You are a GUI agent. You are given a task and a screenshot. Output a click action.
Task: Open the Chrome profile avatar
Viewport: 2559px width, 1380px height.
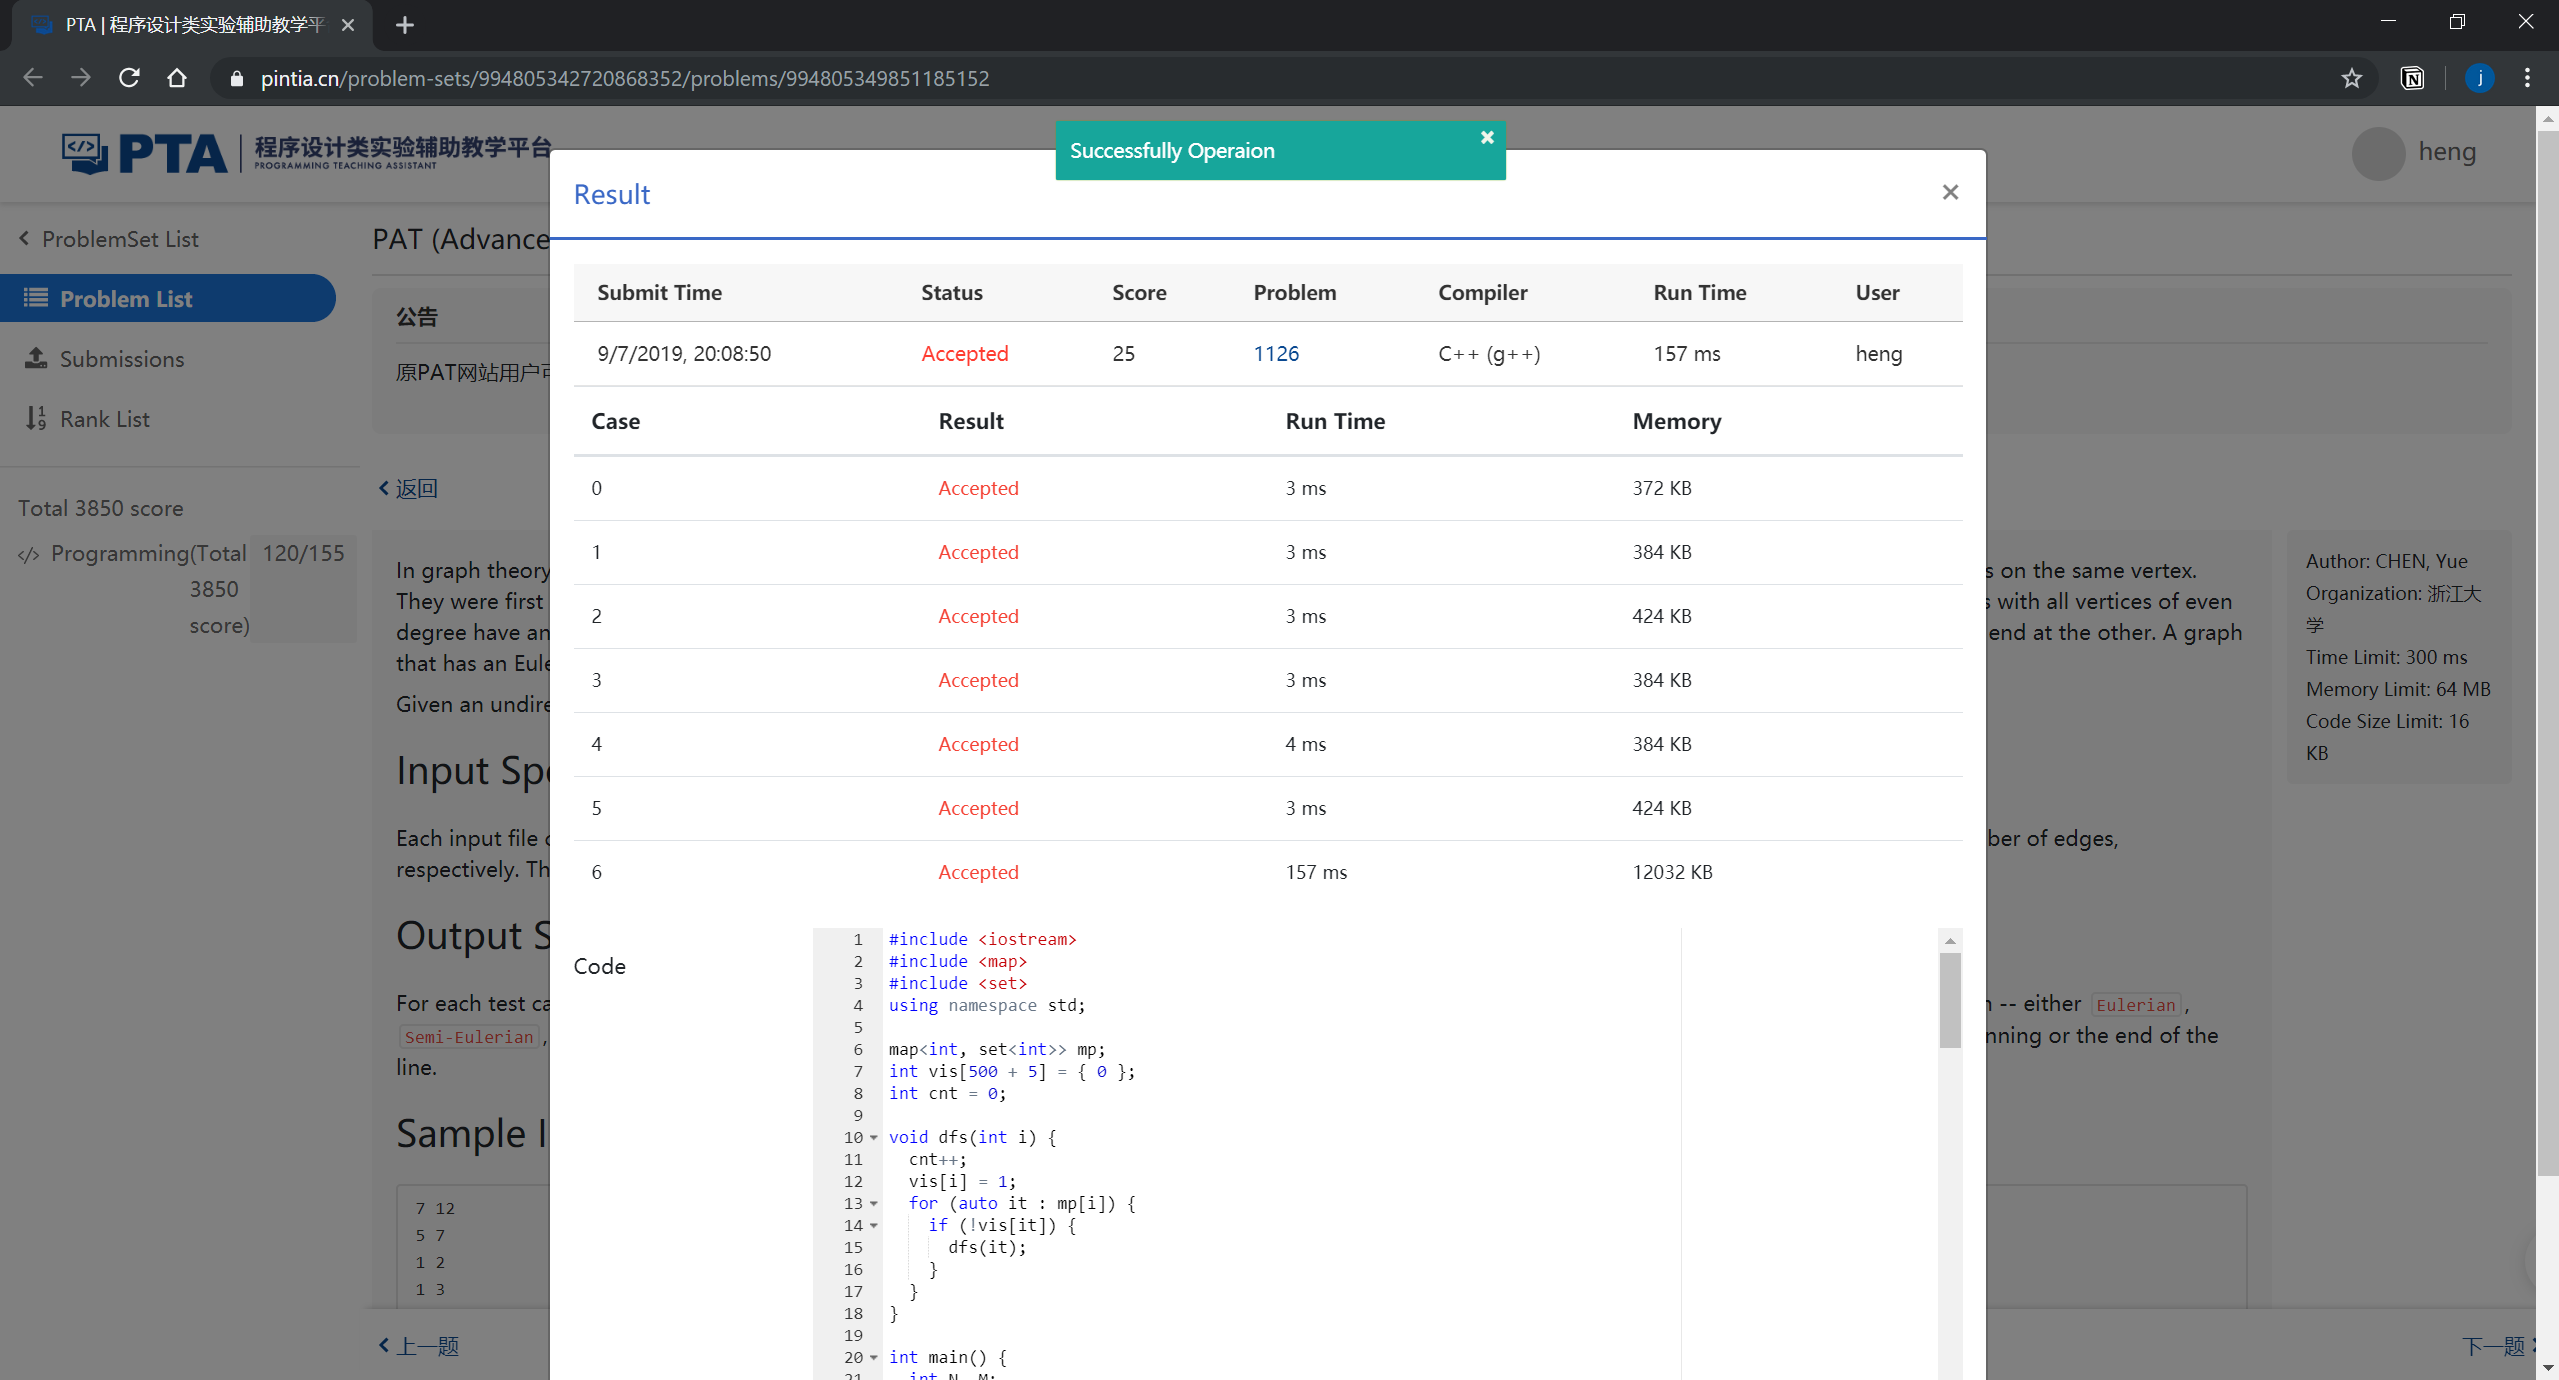(2479, 78)
